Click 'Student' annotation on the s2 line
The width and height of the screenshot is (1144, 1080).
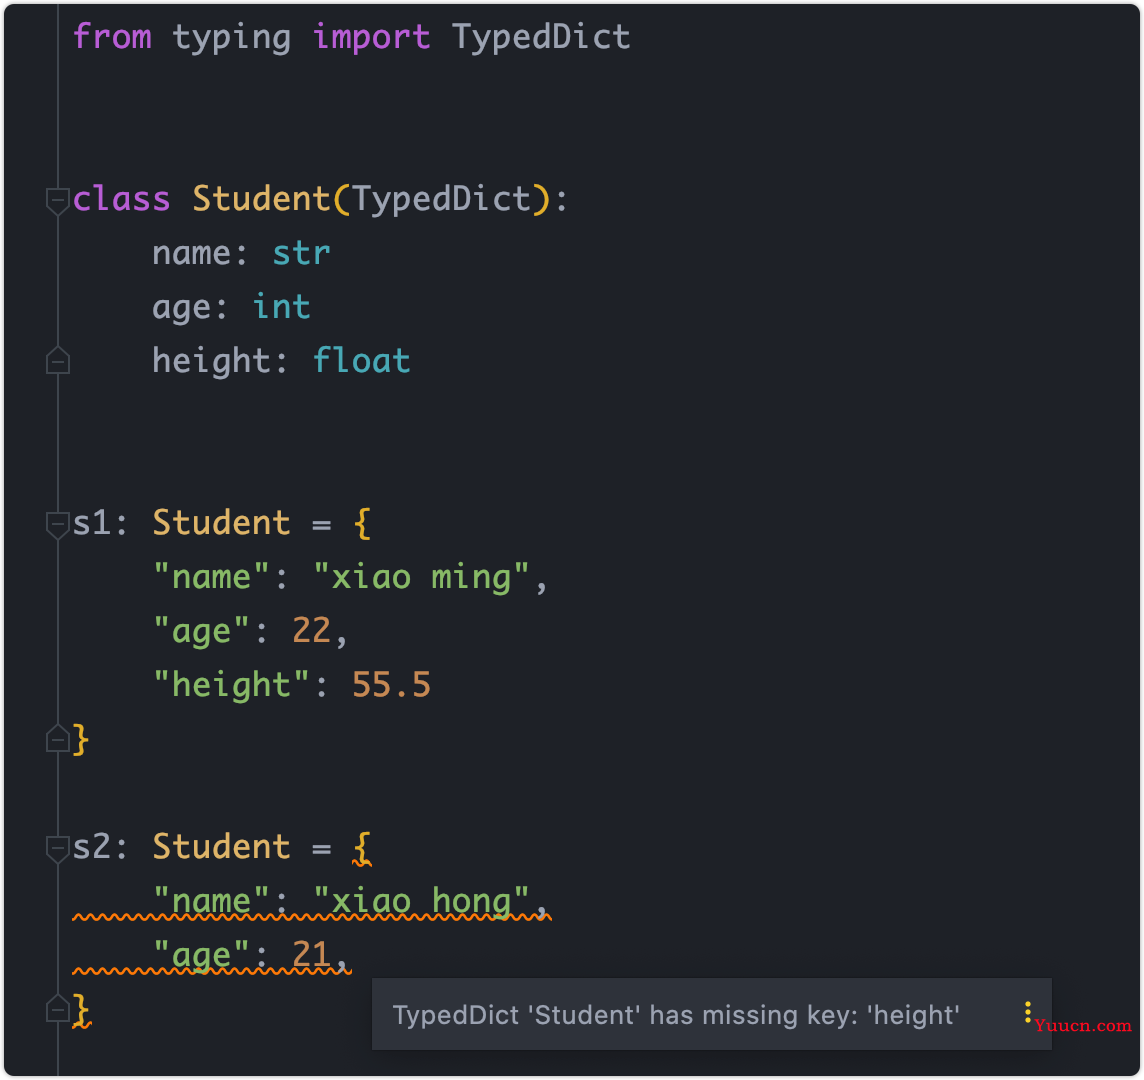coord(221,847)
